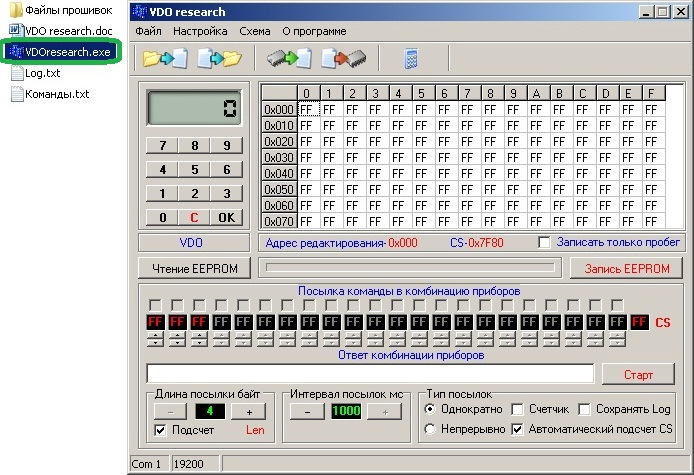Click Запись EEPROM button
694x475 pixels.
(x=627, y=268)
